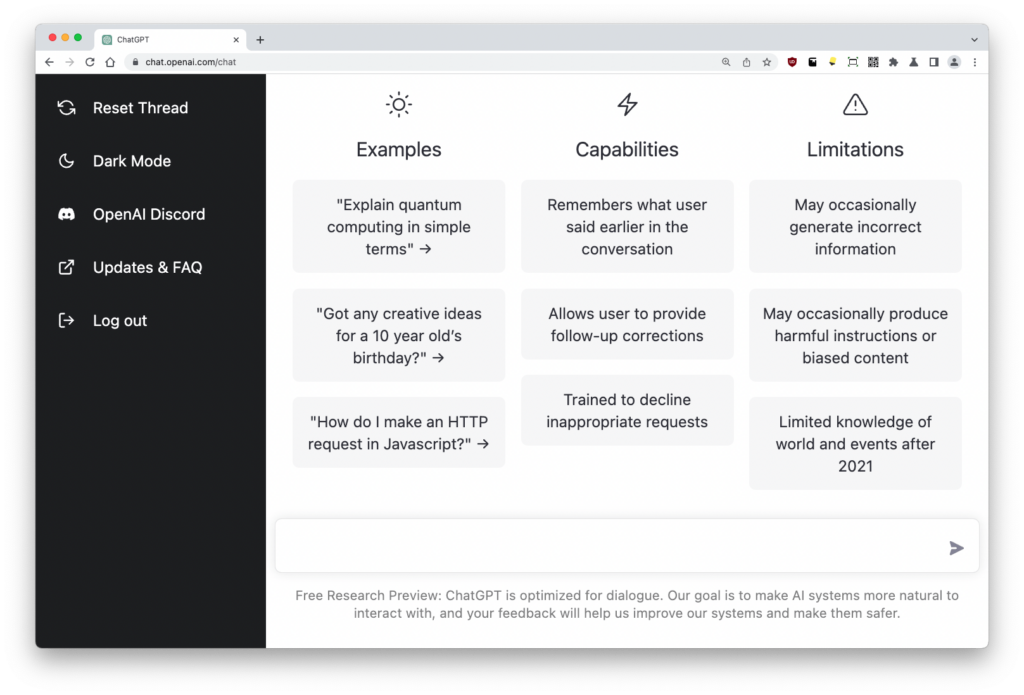Image resolution: width=1024 pixels, height=695 pixels.
Task: Open the Updates & FAQ link
Action: point(147,267)
